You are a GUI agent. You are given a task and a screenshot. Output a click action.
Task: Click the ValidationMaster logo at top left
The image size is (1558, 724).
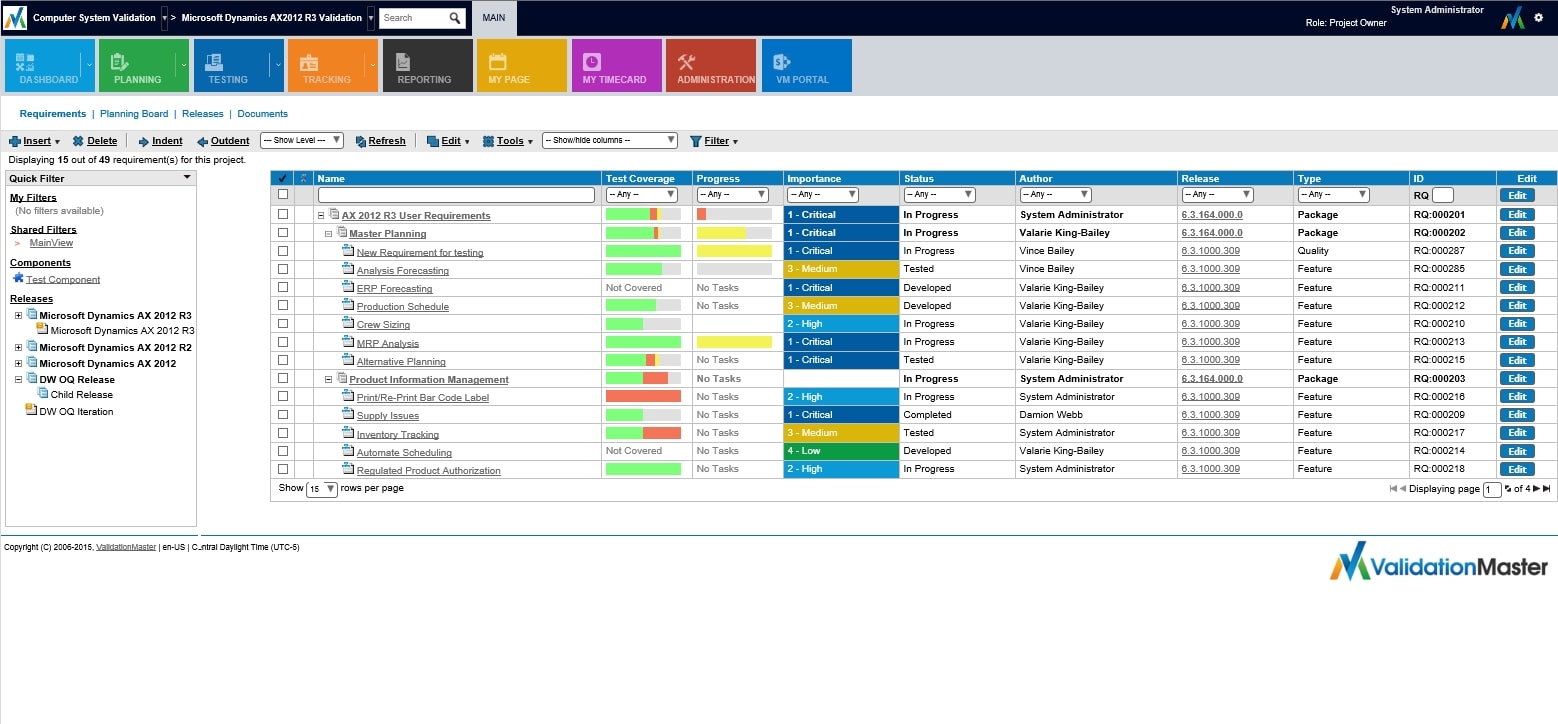click(x=15, y=18)
